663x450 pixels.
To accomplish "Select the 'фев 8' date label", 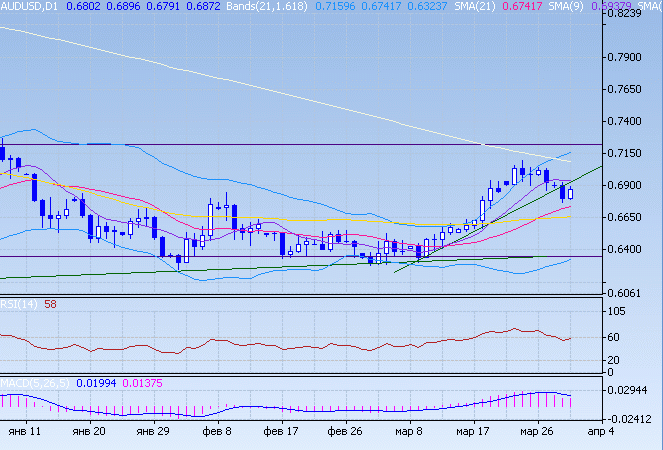I will pyautogui.click(x=215, y=432).
